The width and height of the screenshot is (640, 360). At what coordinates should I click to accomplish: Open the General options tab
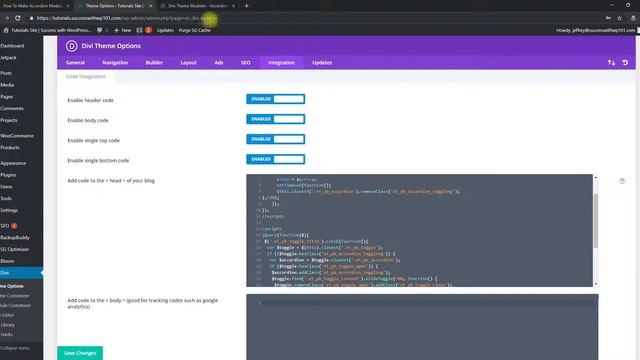tap(75, 63)
